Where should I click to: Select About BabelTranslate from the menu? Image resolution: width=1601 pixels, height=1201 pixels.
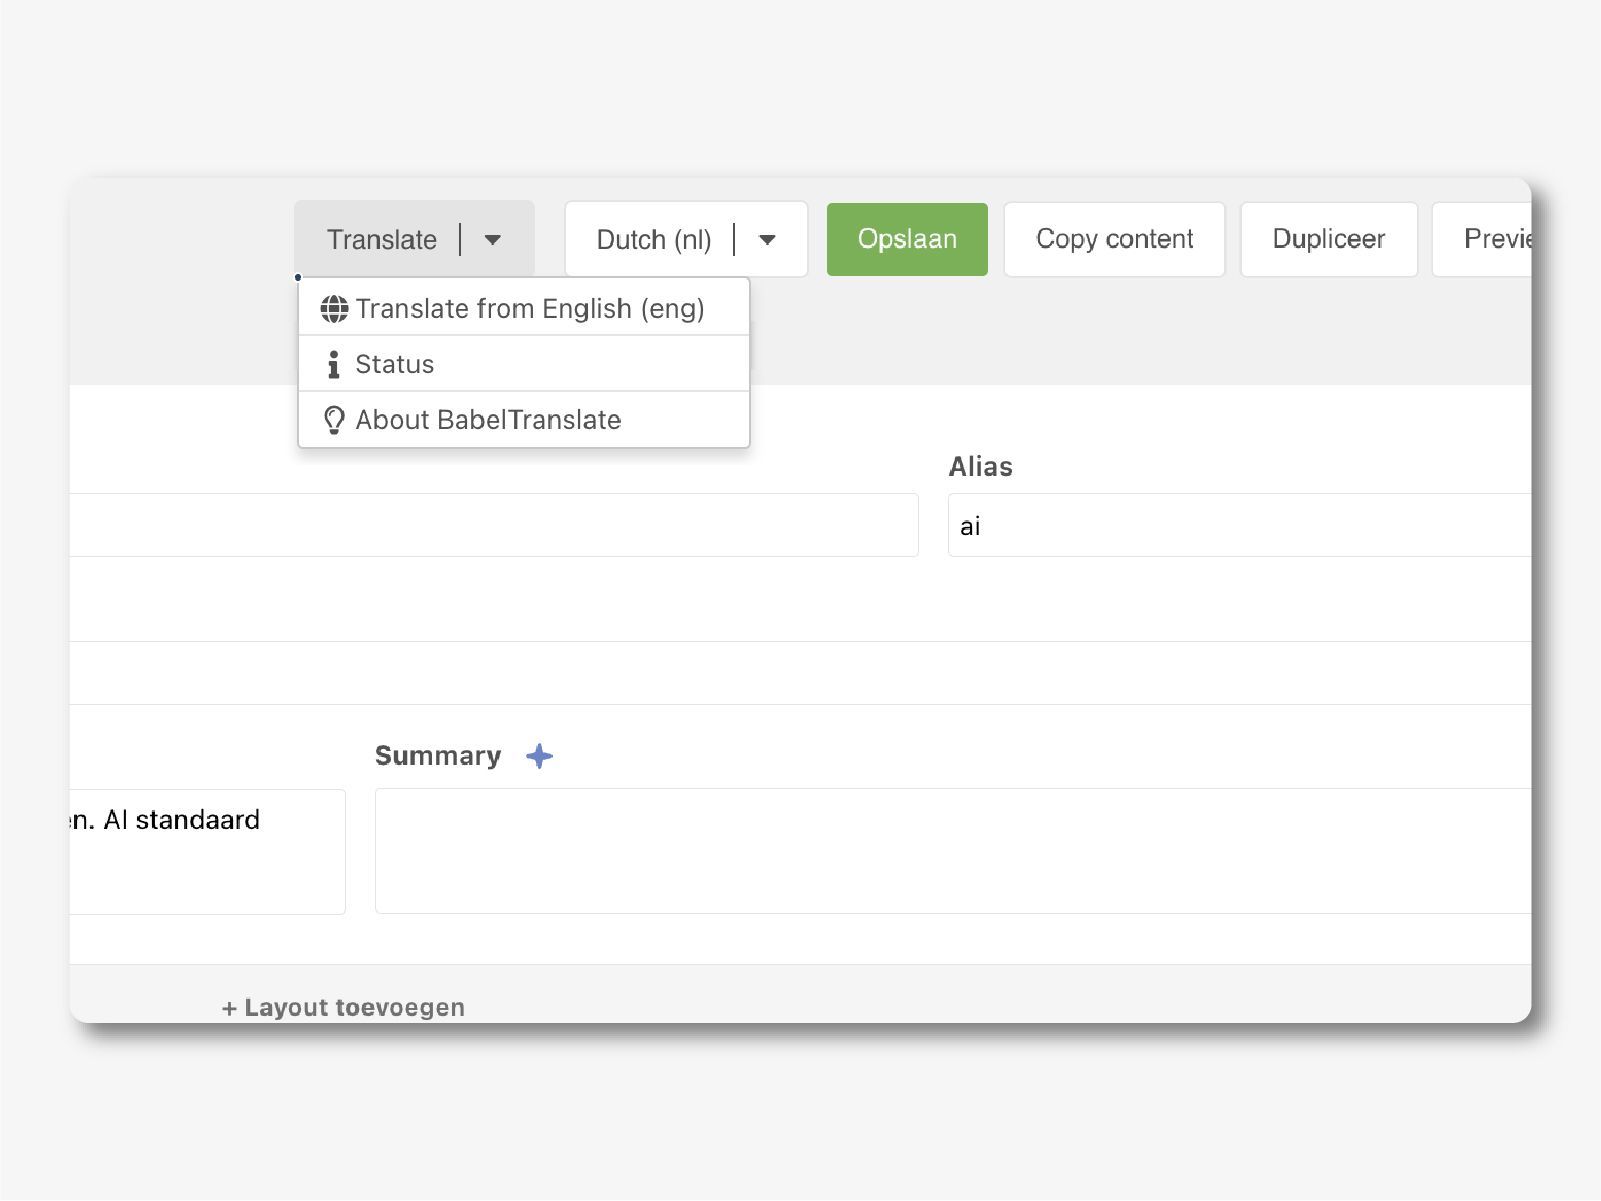(x=488, y=420)
